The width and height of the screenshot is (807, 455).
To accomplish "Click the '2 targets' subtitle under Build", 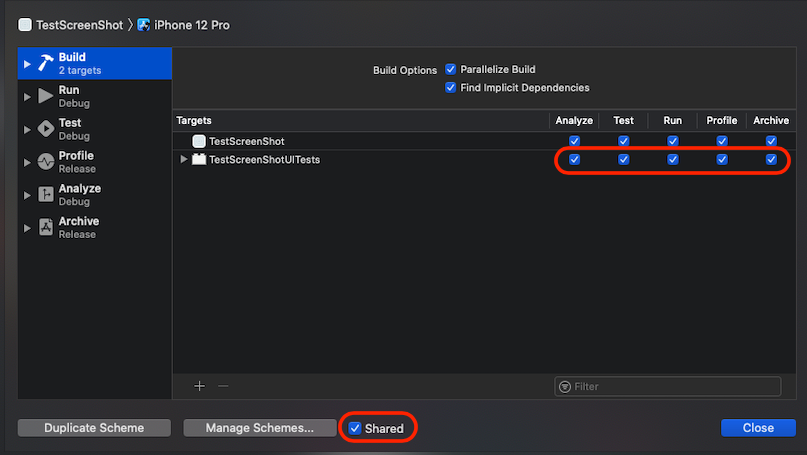I will coord(80,71).
